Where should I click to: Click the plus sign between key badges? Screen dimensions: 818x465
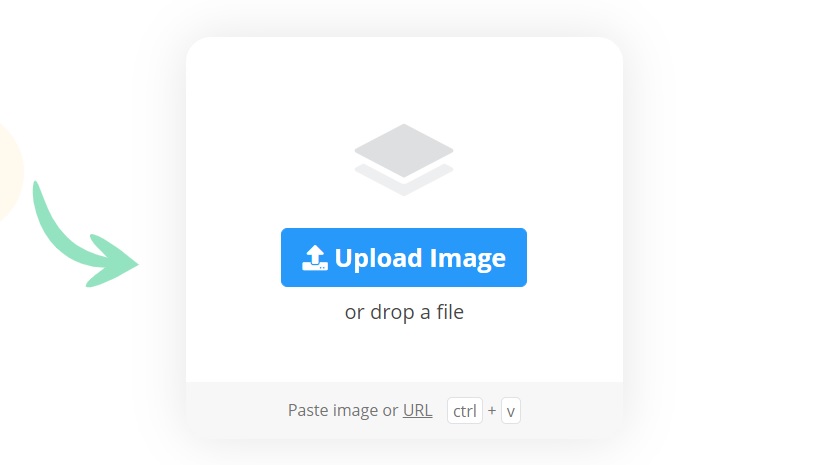click(492, 411)
